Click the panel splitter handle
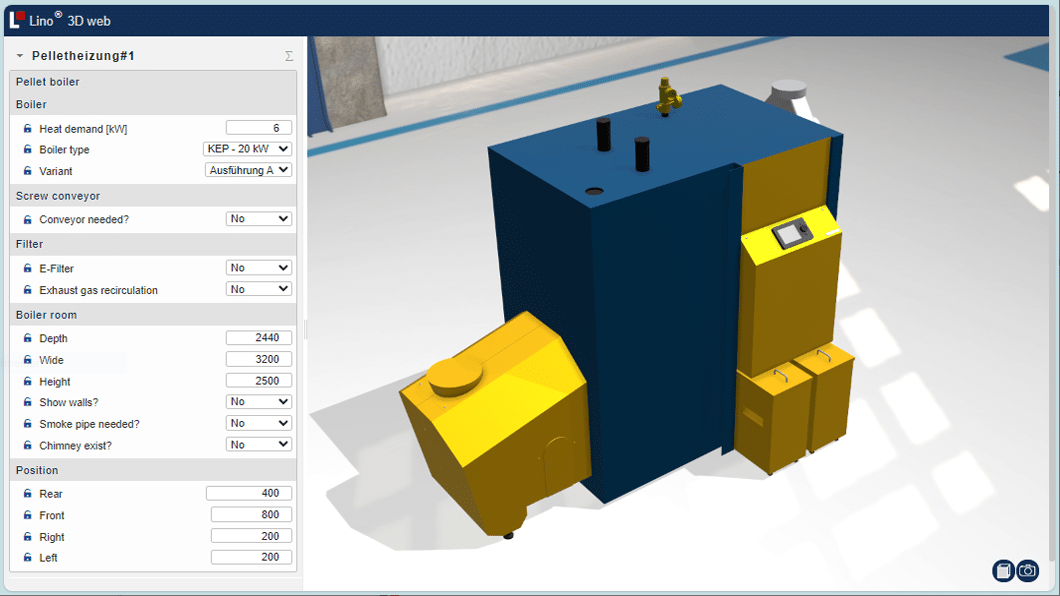 tap(306, 329)
